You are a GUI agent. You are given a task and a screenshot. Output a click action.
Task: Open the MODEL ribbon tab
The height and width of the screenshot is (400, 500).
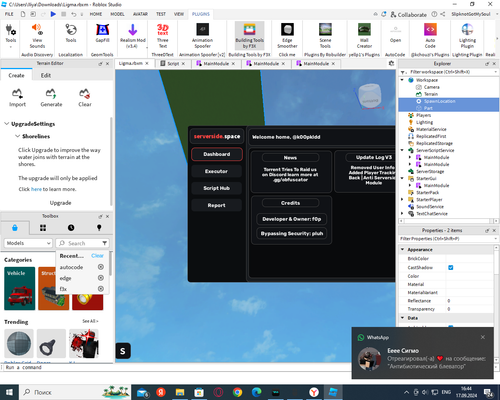coord(117,14)
